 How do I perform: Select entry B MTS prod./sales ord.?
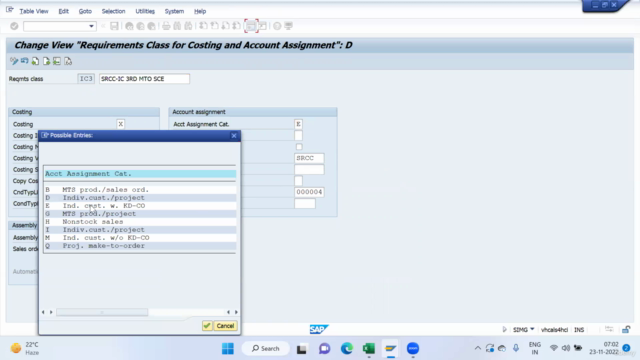pyautogui.click(x=140, y=190)
